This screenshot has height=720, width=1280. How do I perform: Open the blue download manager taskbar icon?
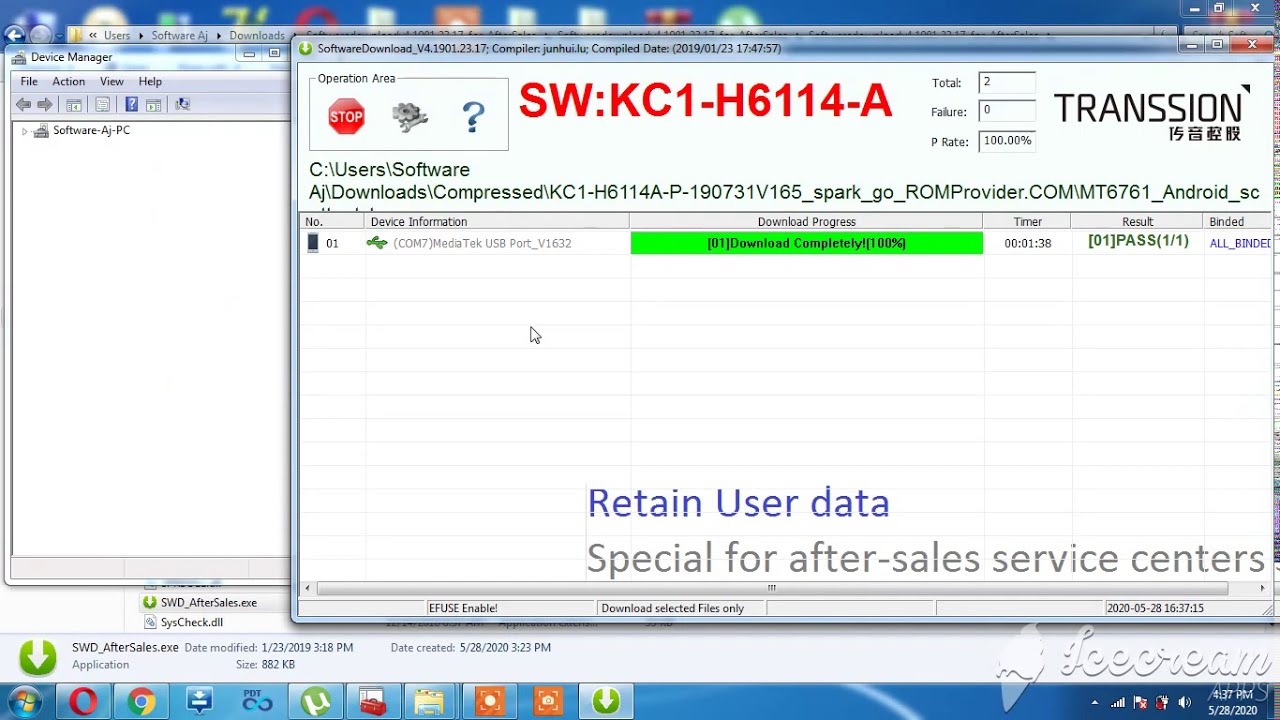click(x=199, y=702)
